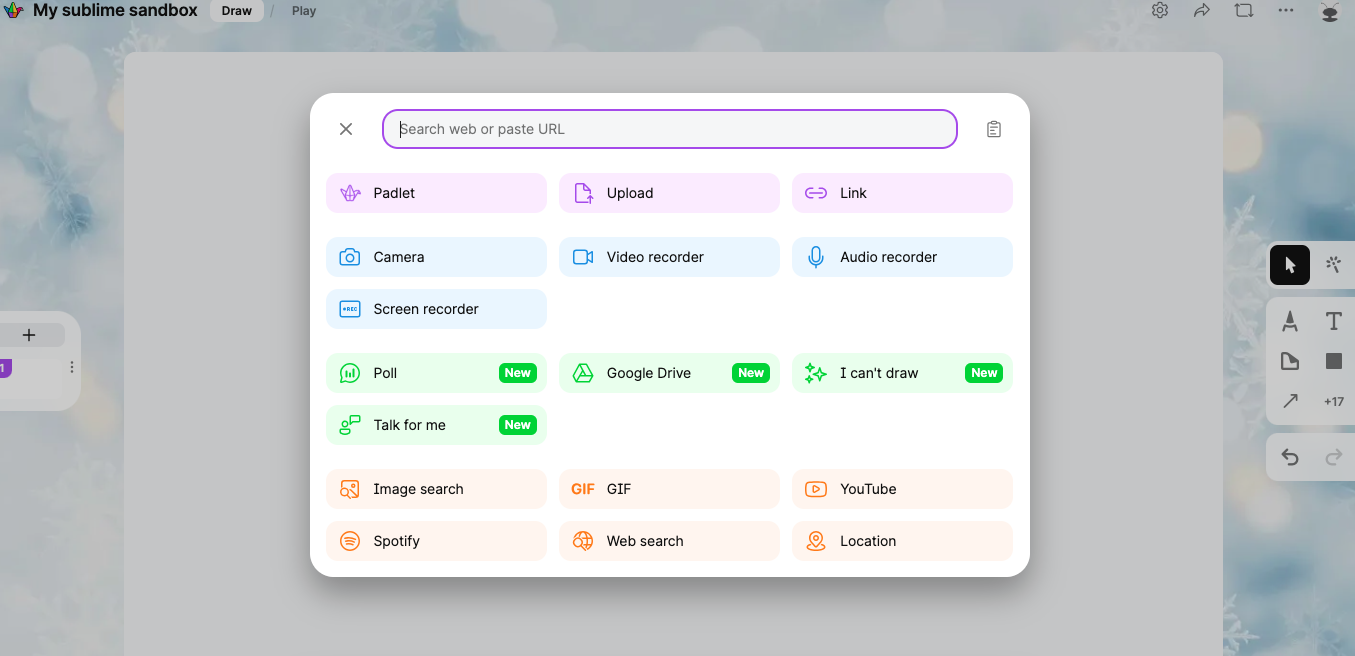Focus the 'Search web or paste URL' field
1355x656 pixels.
click(x=669, y=128)
